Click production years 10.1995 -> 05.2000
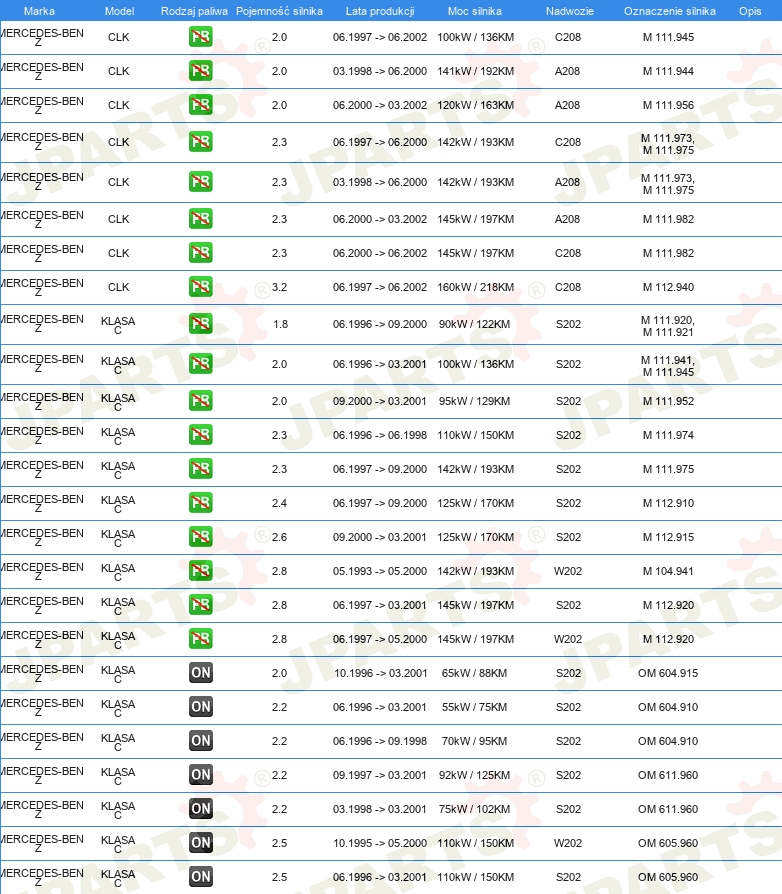The height and width of the screenshot is (894, 782). tap(380, 843)
